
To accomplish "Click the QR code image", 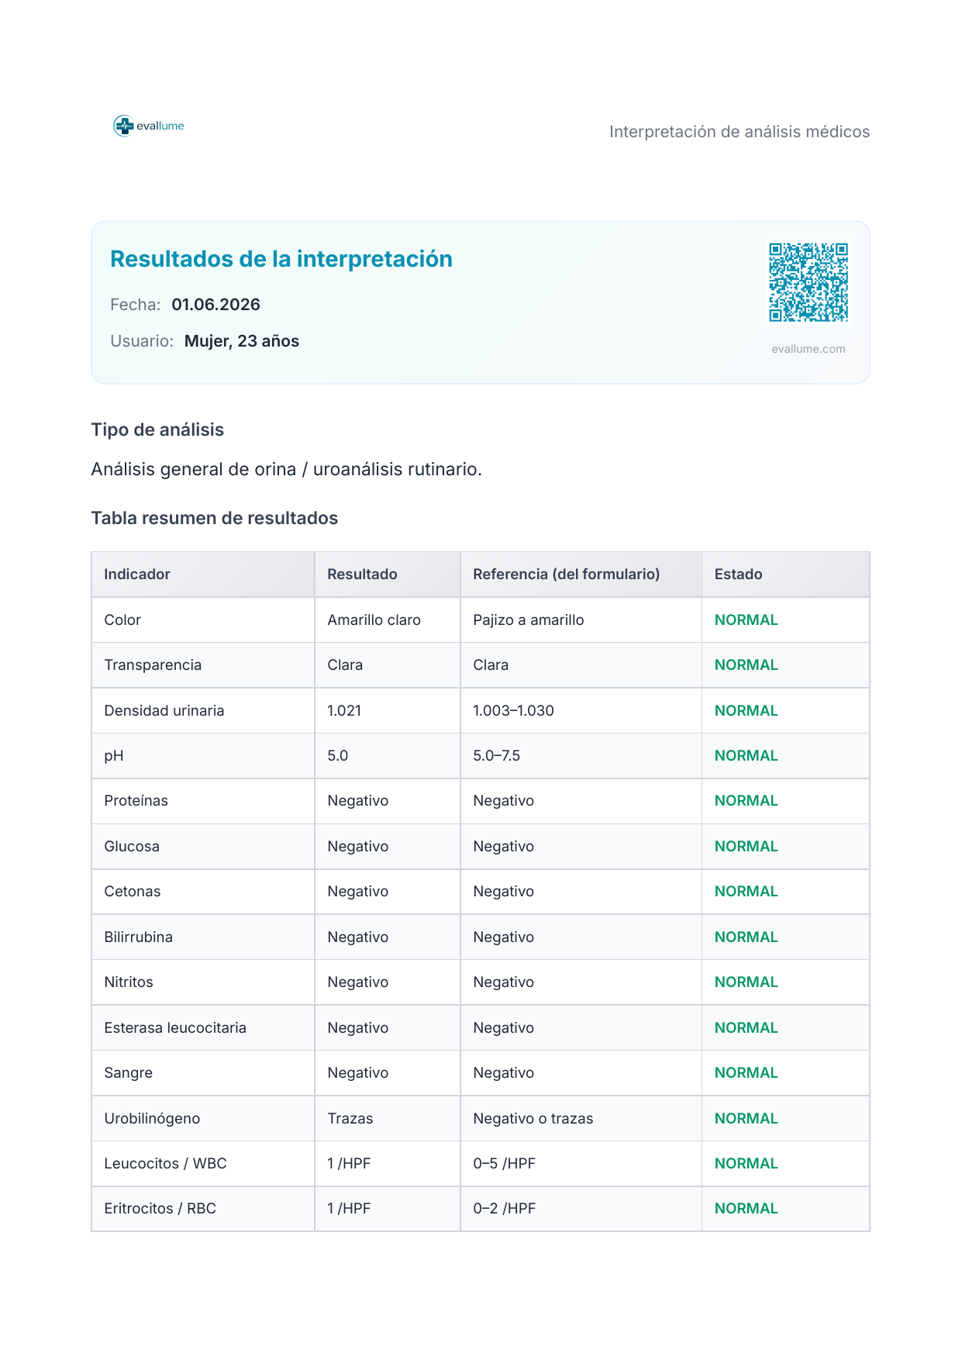I will [x=808, y=282].
